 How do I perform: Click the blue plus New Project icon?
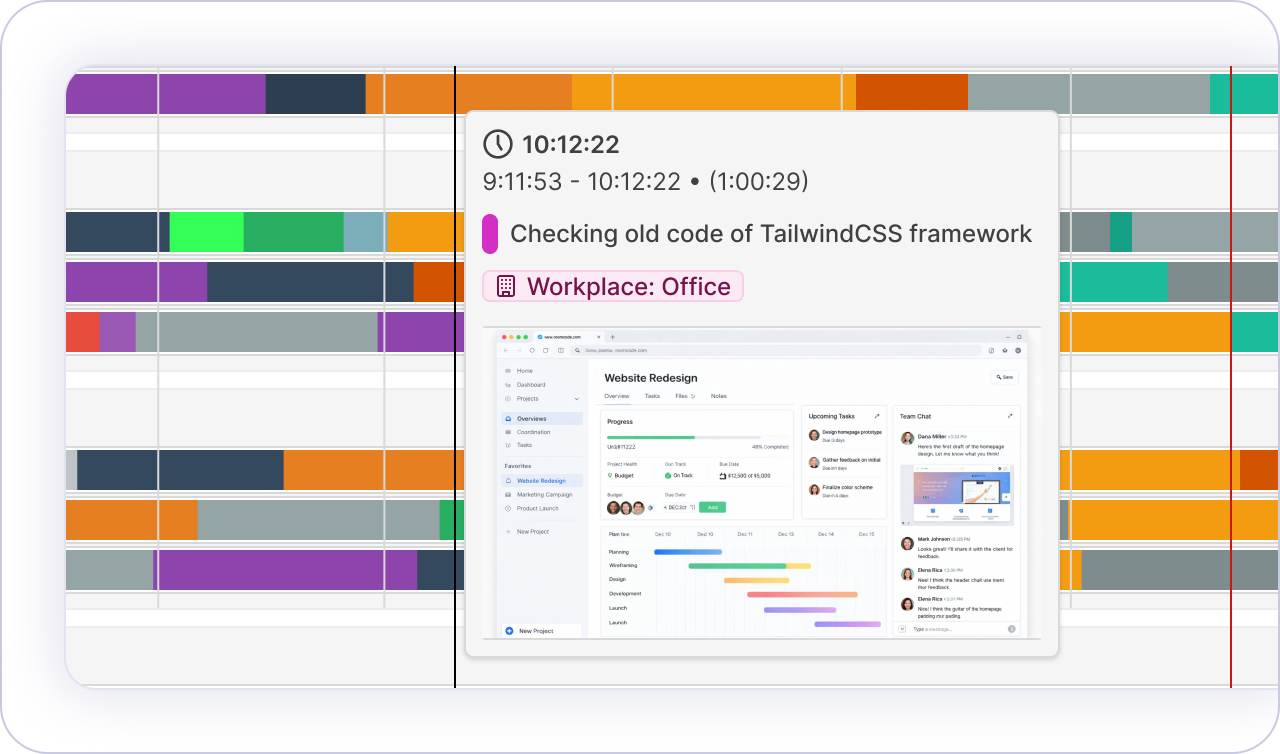509,631
